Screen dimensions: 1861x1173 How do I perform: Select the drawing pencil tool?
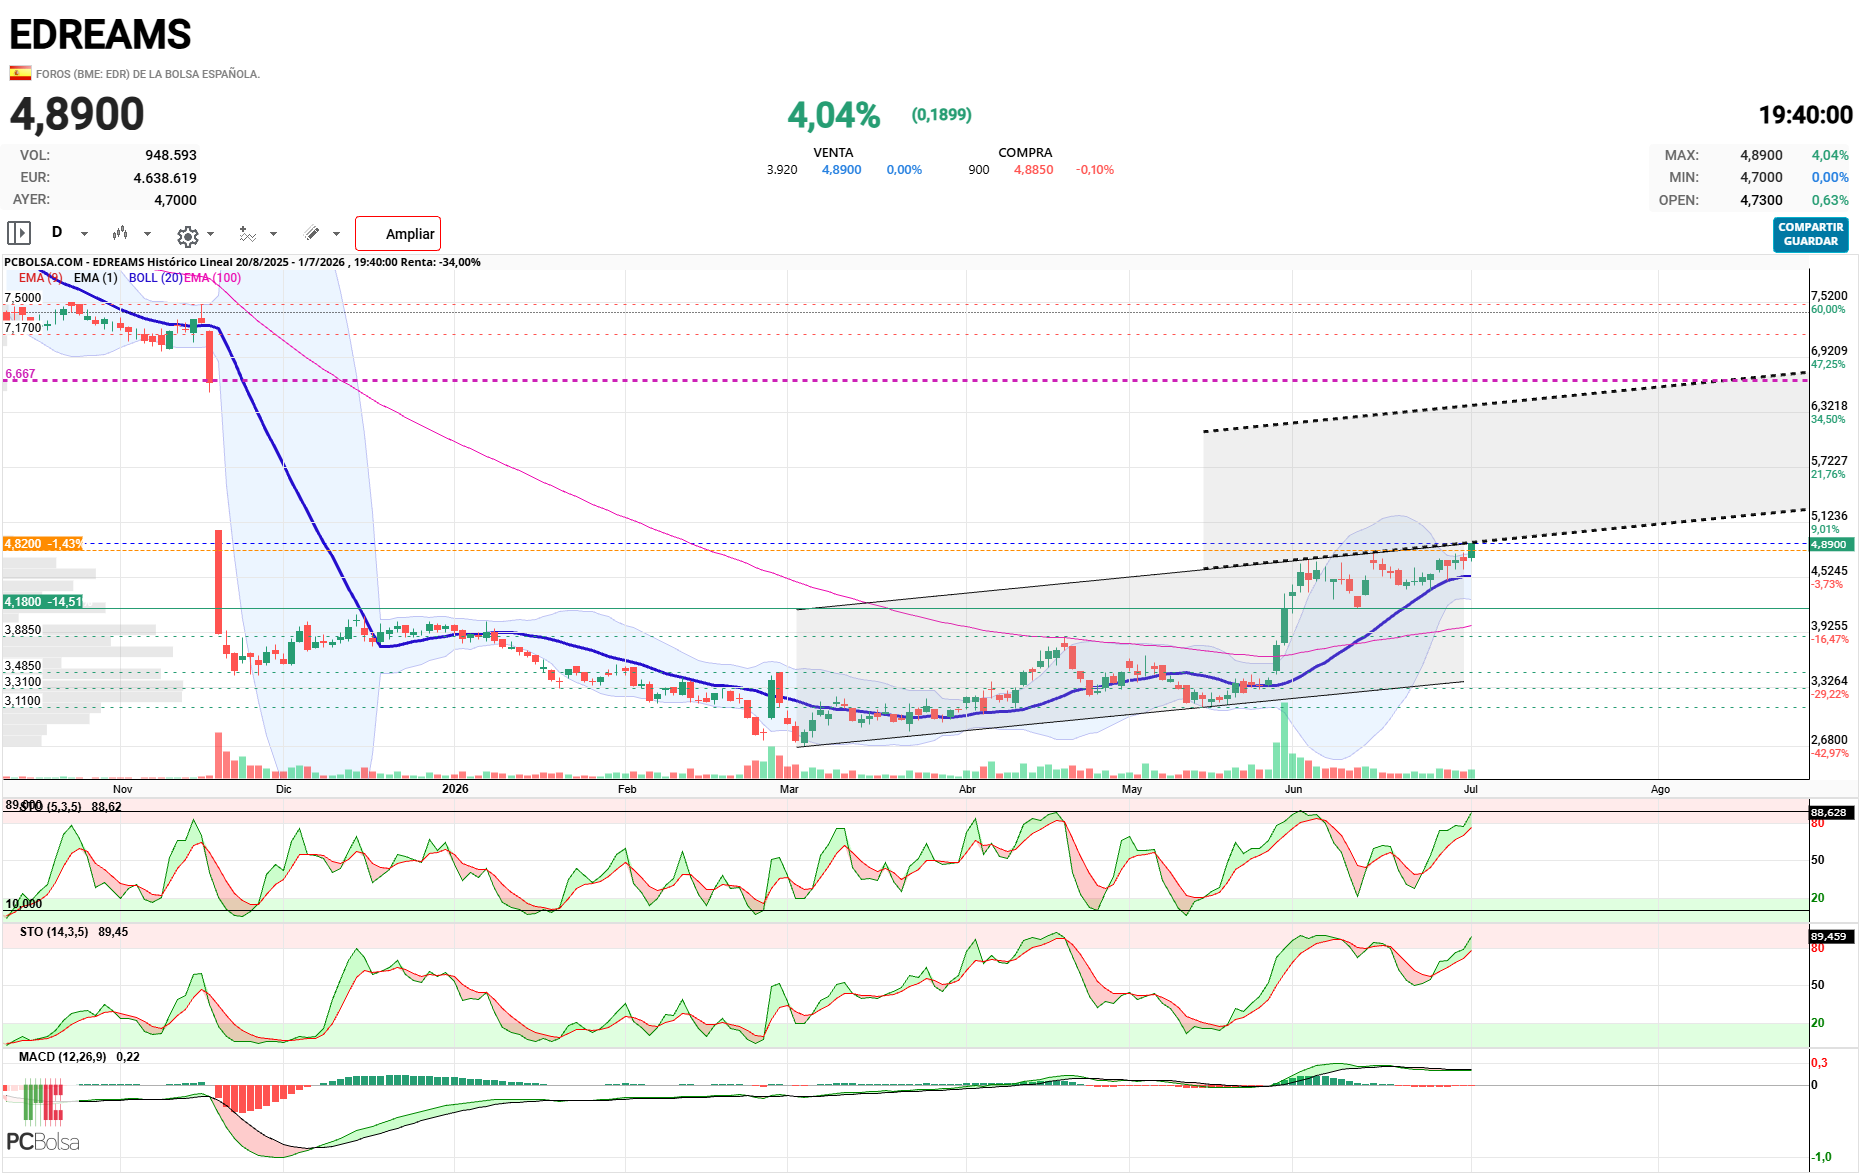click(x=312, y=233)
